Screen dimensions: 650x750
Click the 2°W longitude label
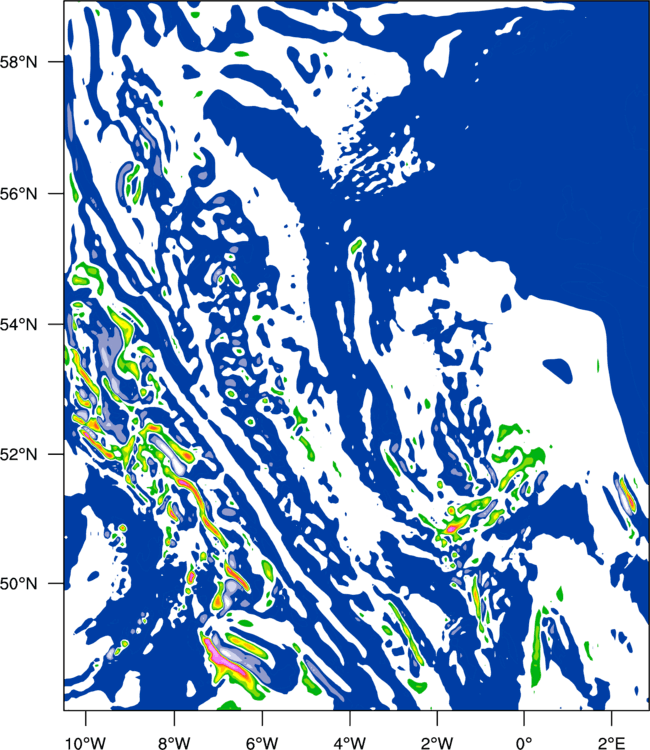[437, 743]
